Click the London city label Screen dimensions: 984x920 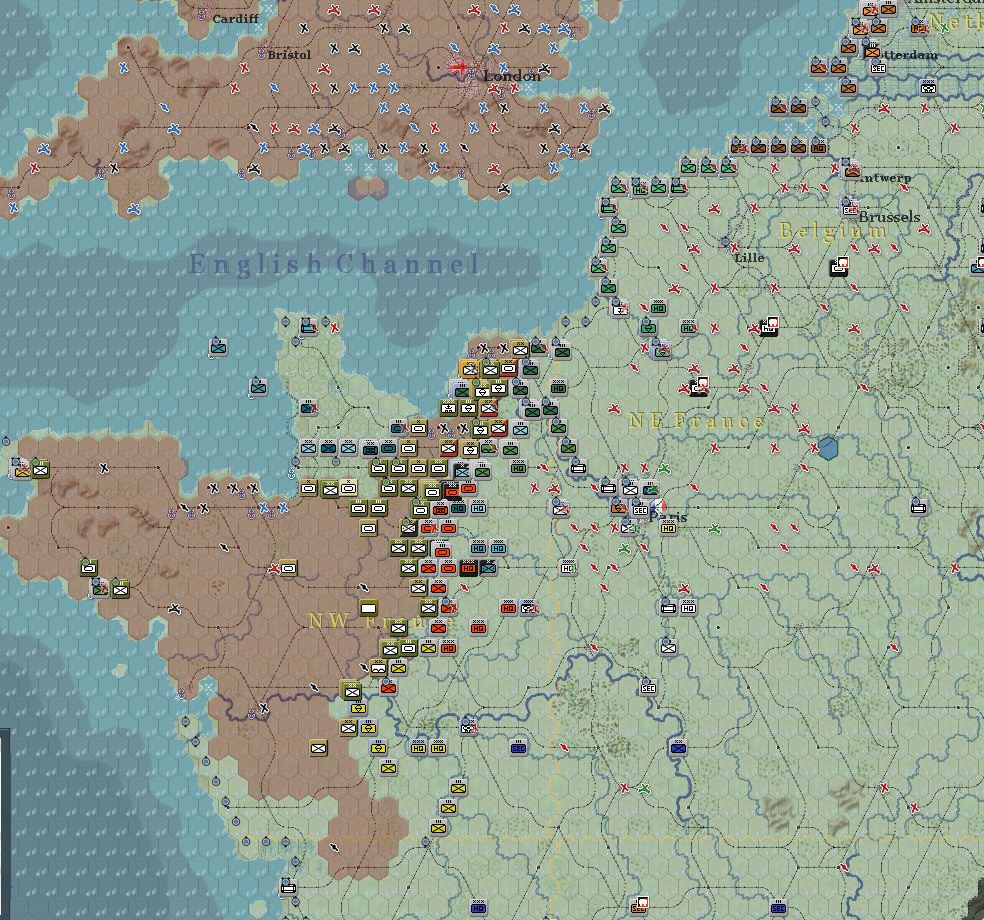(512, 76)
